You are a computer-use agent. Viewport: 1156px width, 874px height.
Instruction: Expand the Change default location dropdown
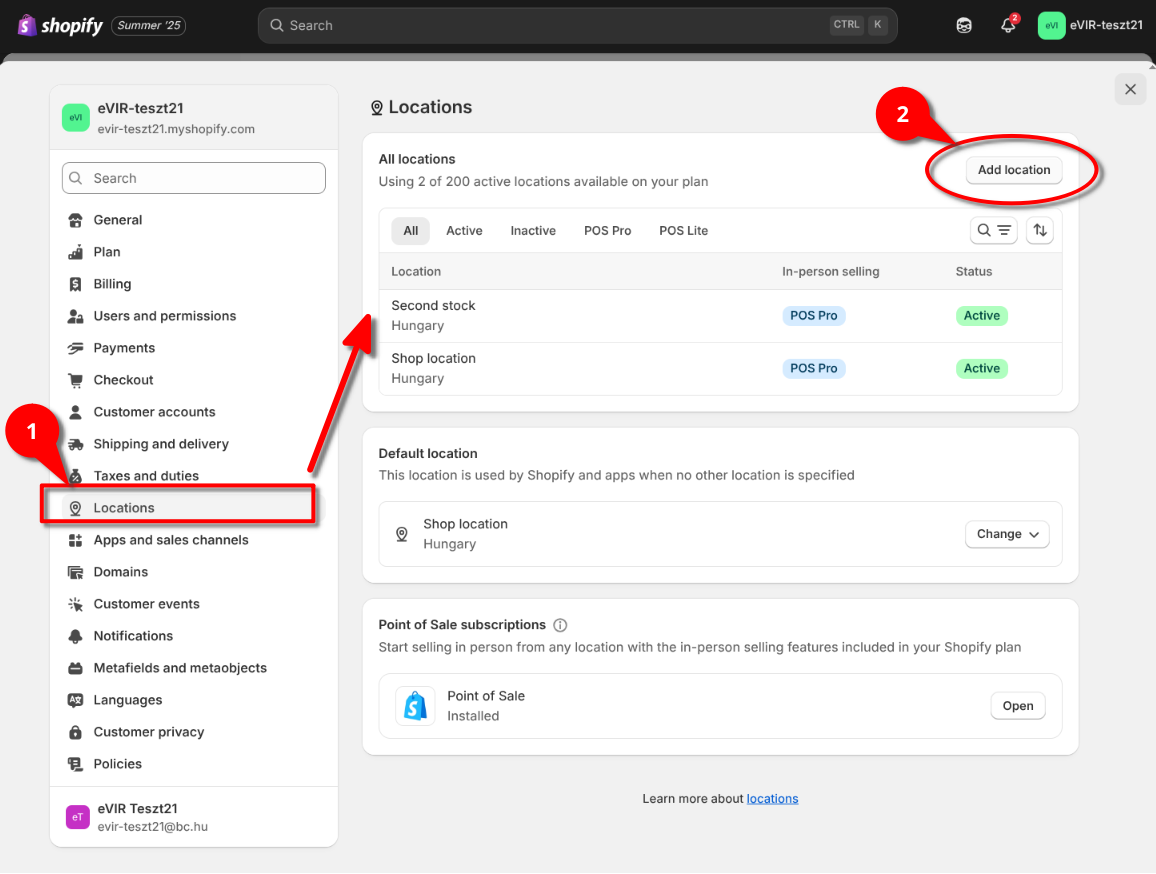pos(1007,534)
